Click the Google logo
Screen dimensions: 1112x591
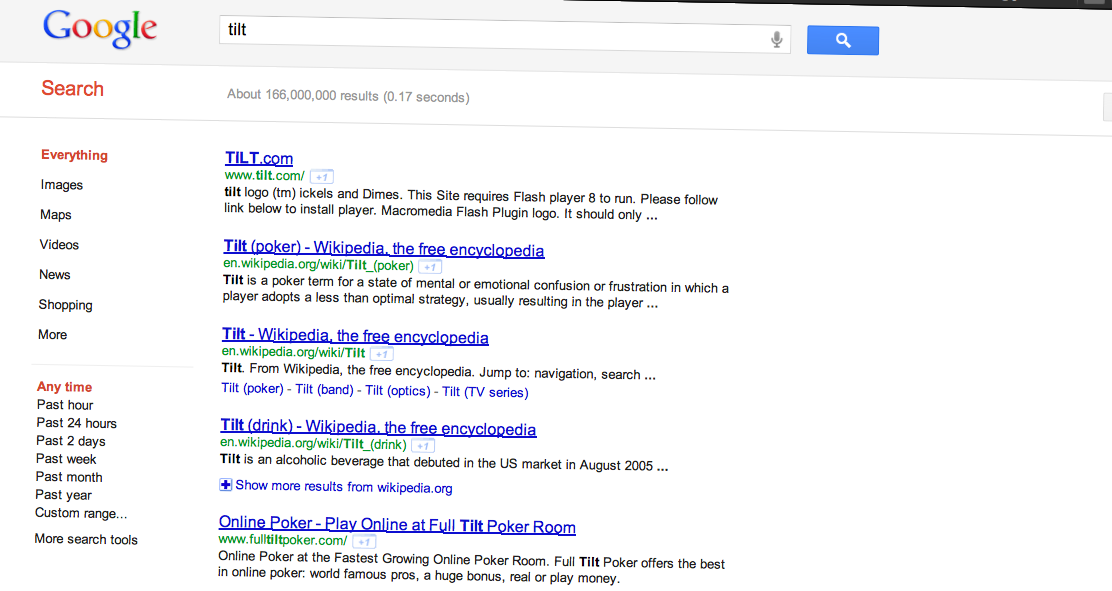[x=100, y=30]
